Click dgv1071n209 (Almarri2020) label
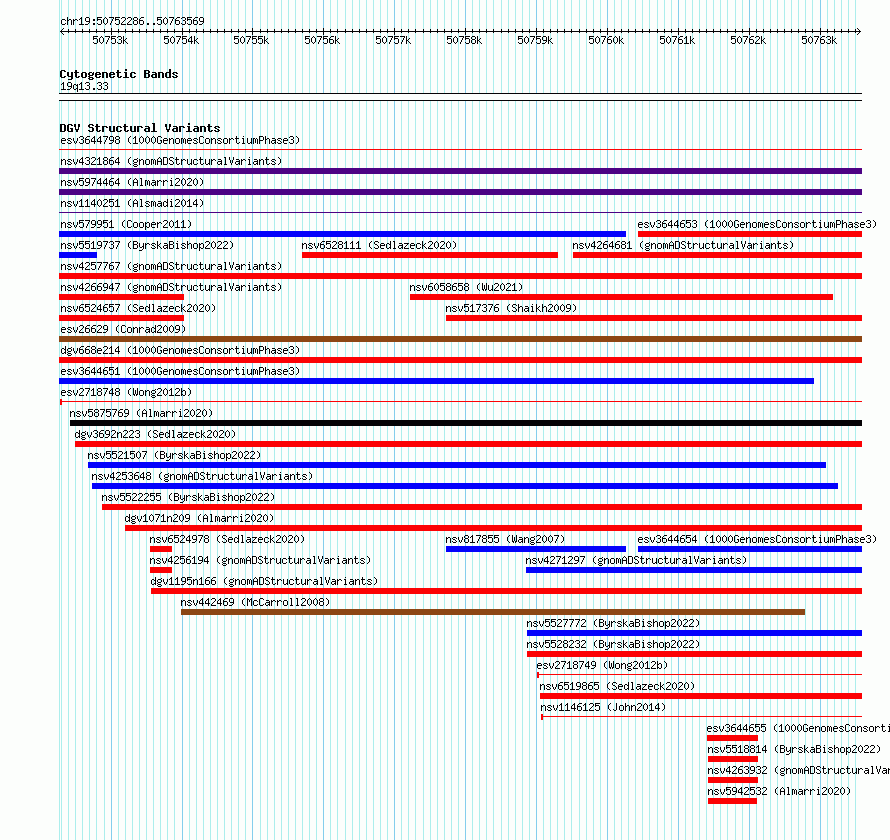Viewport: 890px width, 840px height. click(x=199, y=518)
